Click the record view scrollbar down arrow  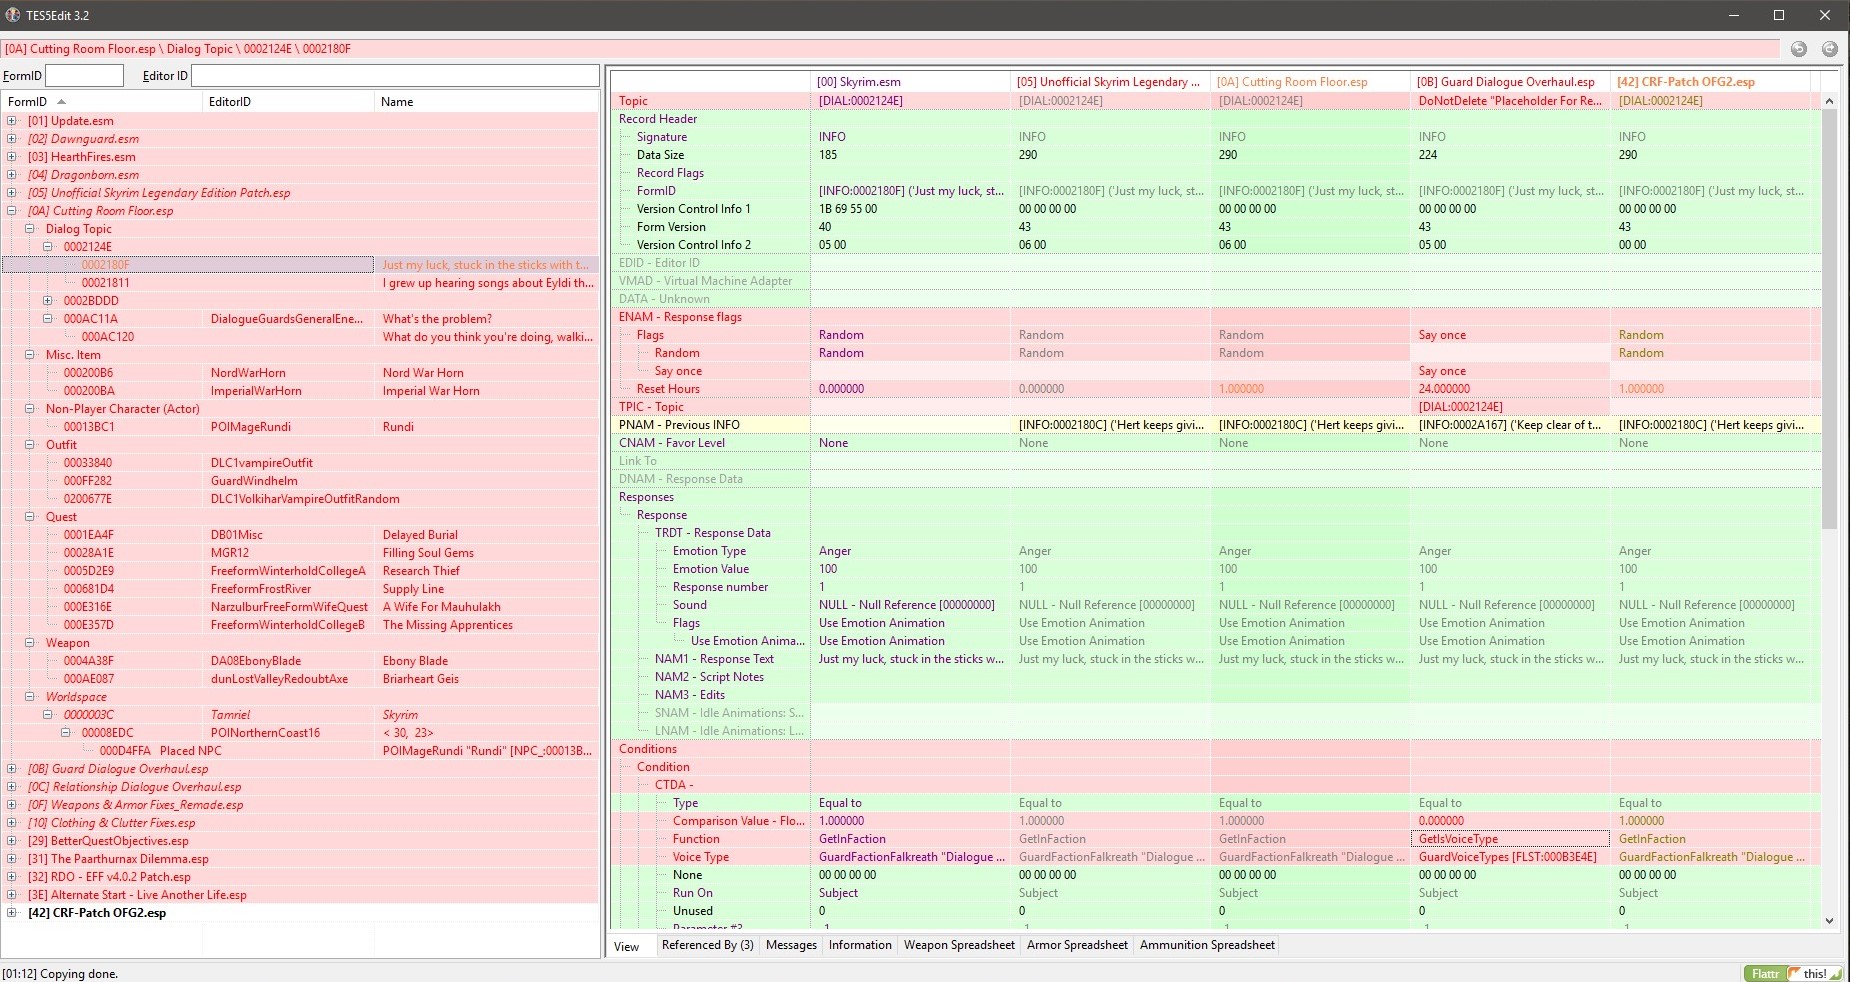point(1829,921)
